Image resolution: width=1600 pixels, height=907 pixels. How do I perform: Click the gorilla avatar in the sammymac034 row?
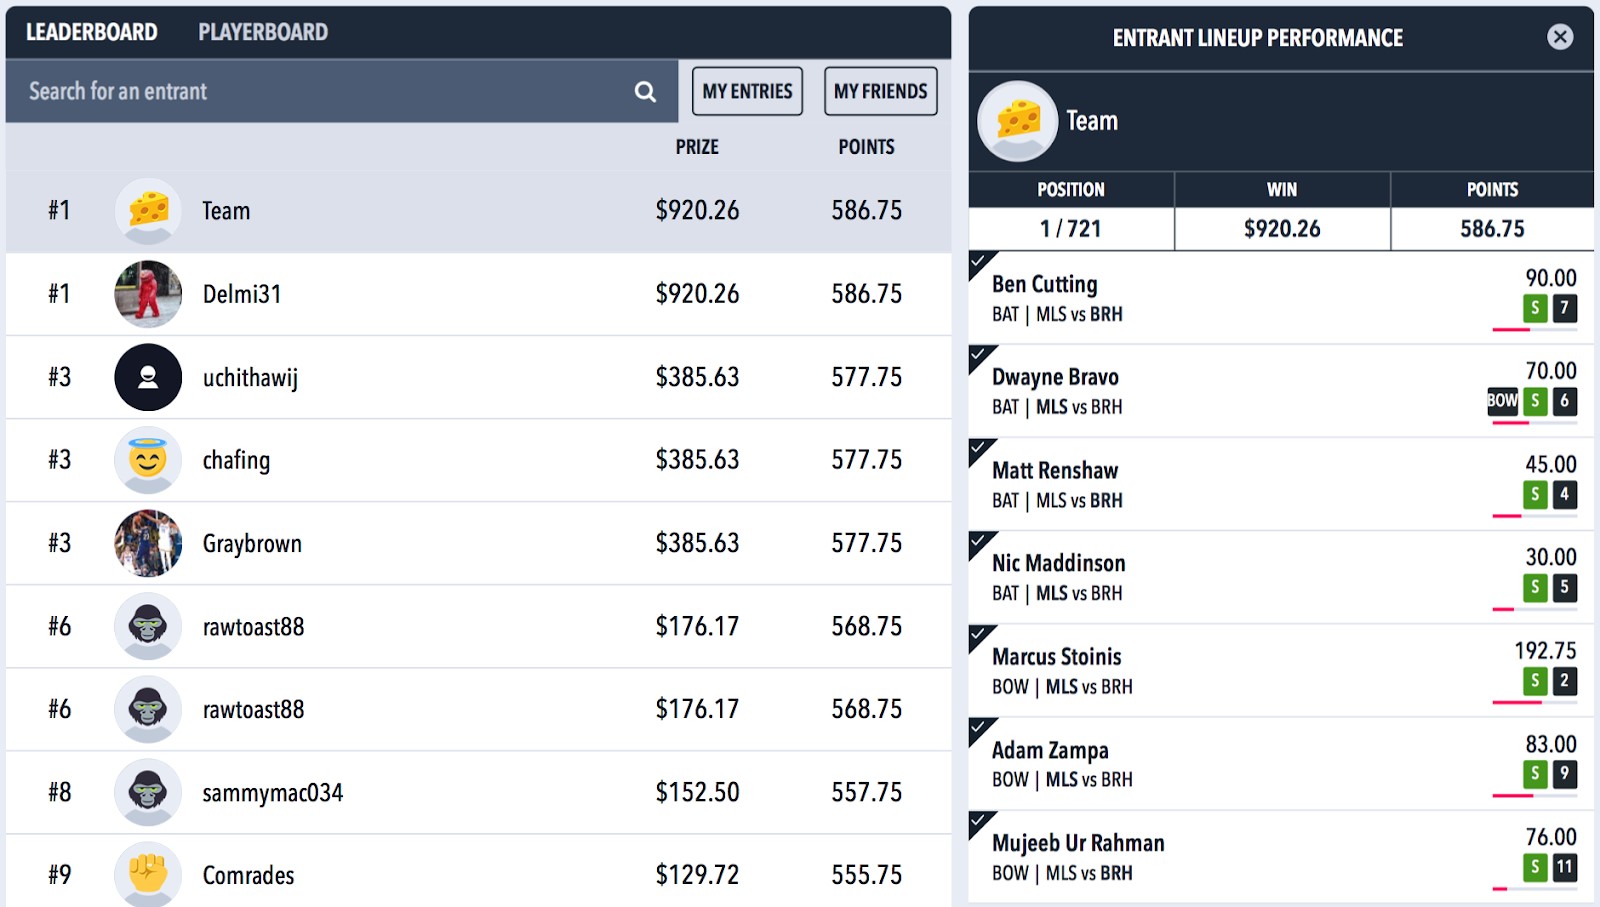[148, 792]
